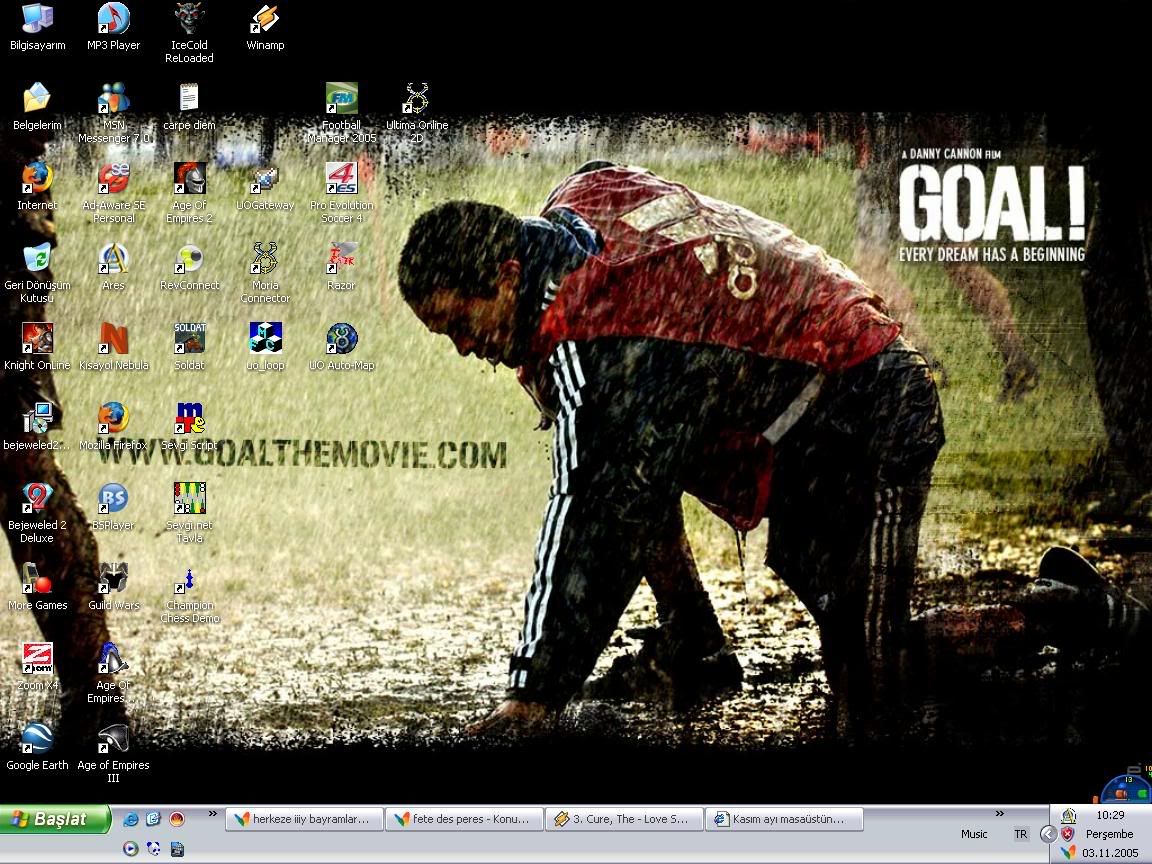Viewport: 1152px width, 864px height.
Task: Open the More Games shortcut
Action: coord(37,588)
